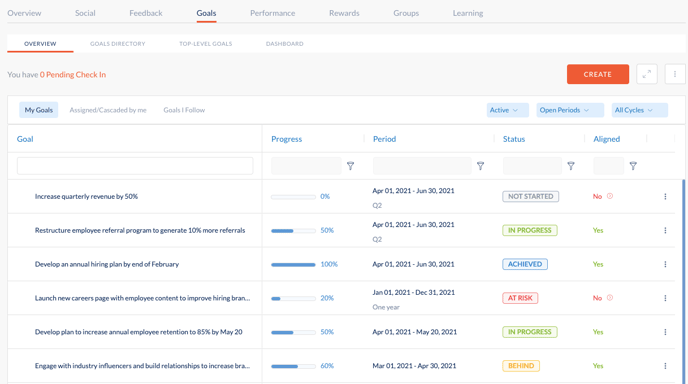Click the Status filter input field
Screen dimensions: 688x384
pos(532,166)
